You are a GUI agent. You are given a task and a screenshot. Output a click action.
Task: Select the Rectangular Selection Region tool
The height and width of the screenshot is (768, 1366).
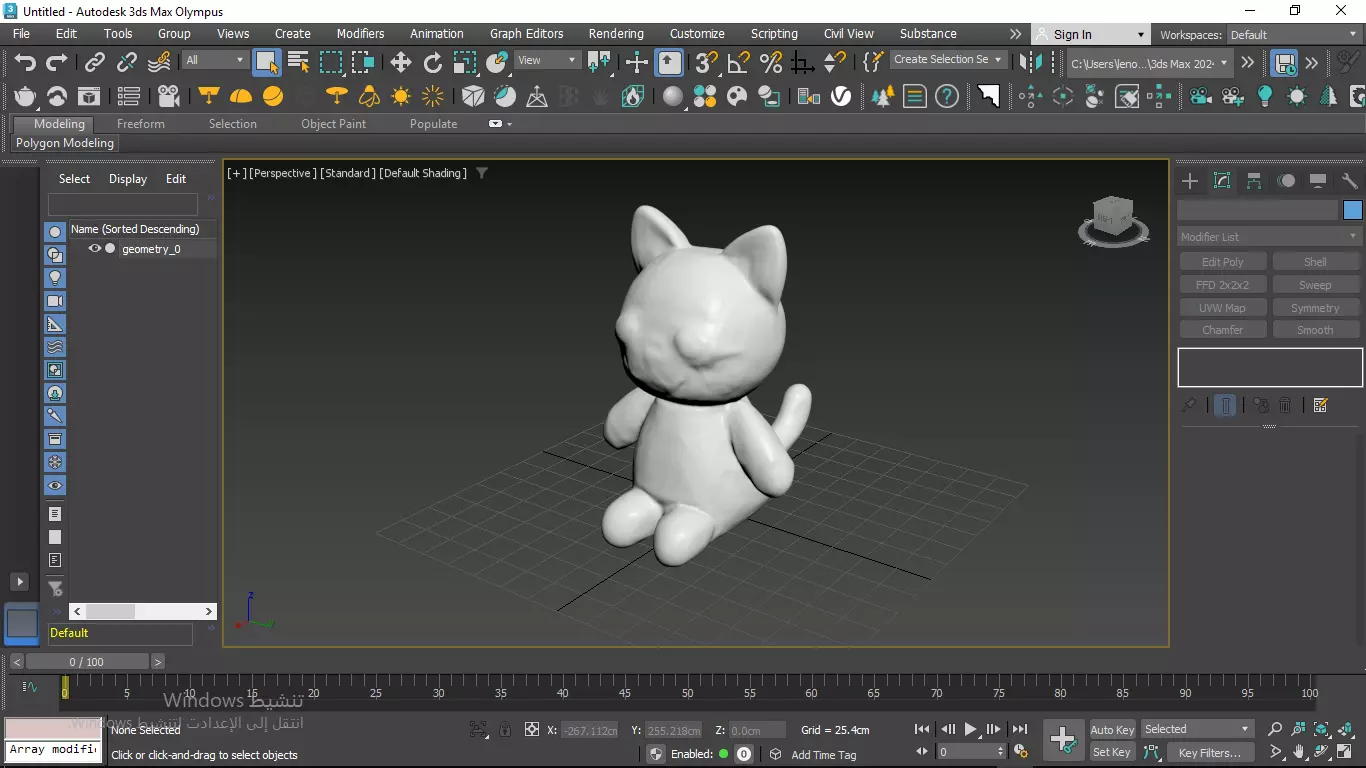pyautogui.click(x=331, y=62)
